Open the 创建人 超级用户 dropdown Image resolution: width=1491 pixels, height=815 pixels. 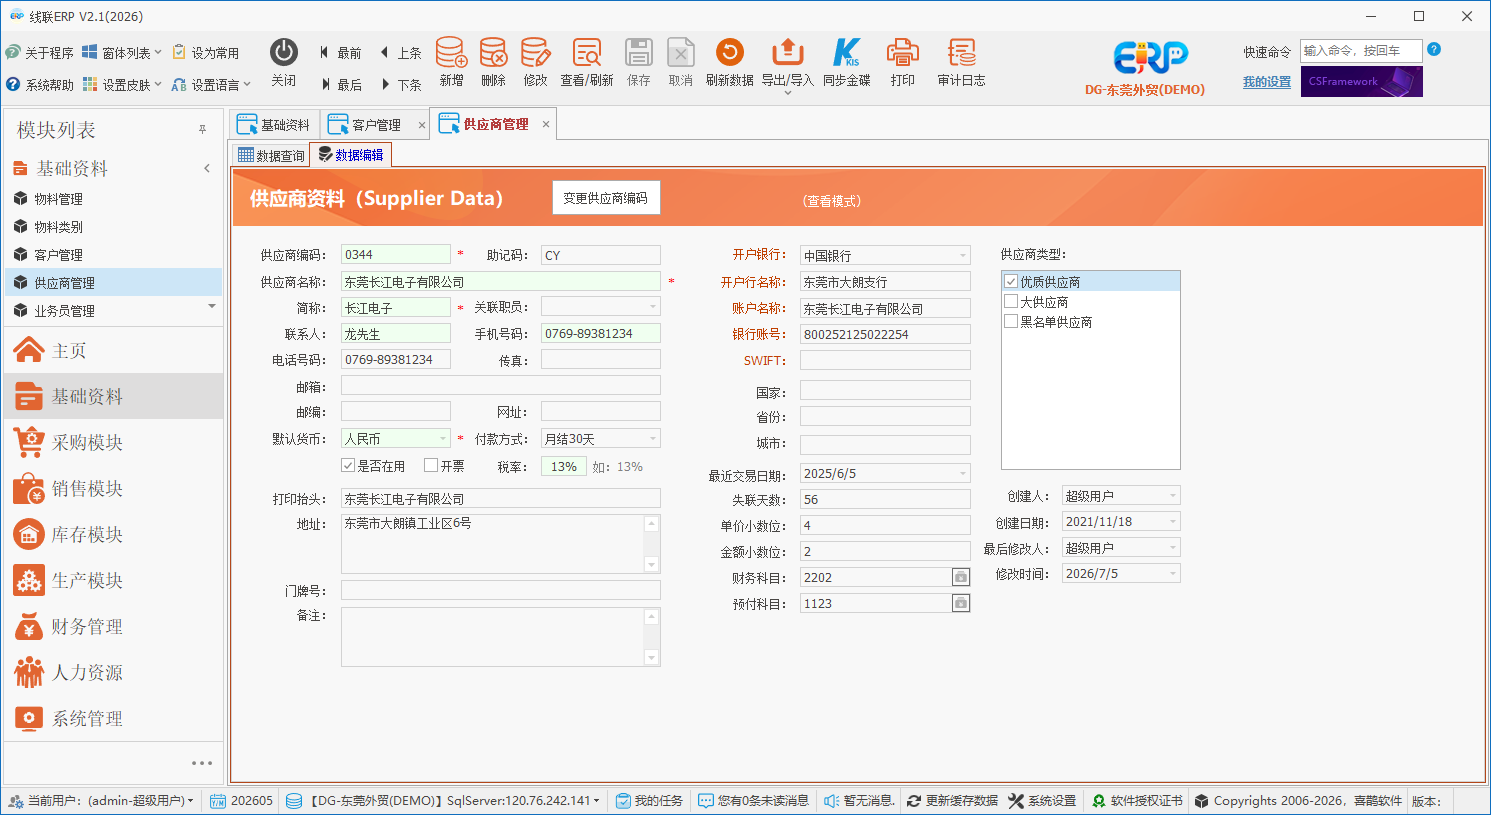[1173, 495]
